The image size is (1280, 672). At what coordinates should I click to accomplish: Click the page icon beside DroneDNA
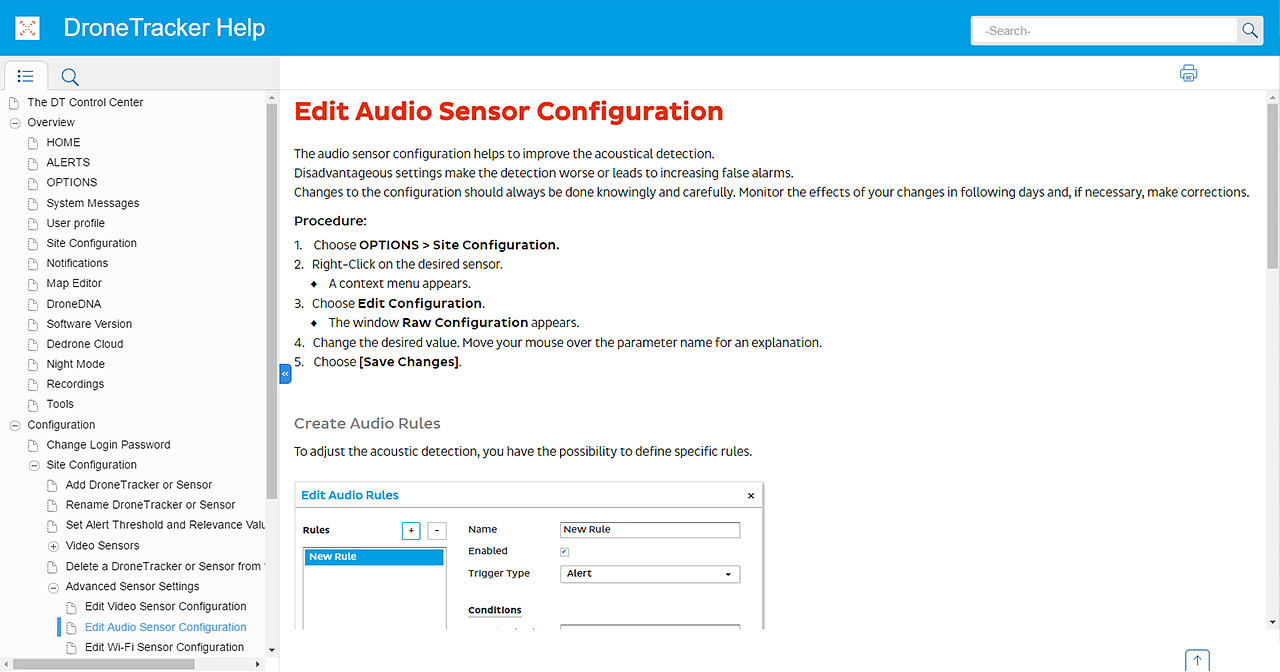(33, 304)
